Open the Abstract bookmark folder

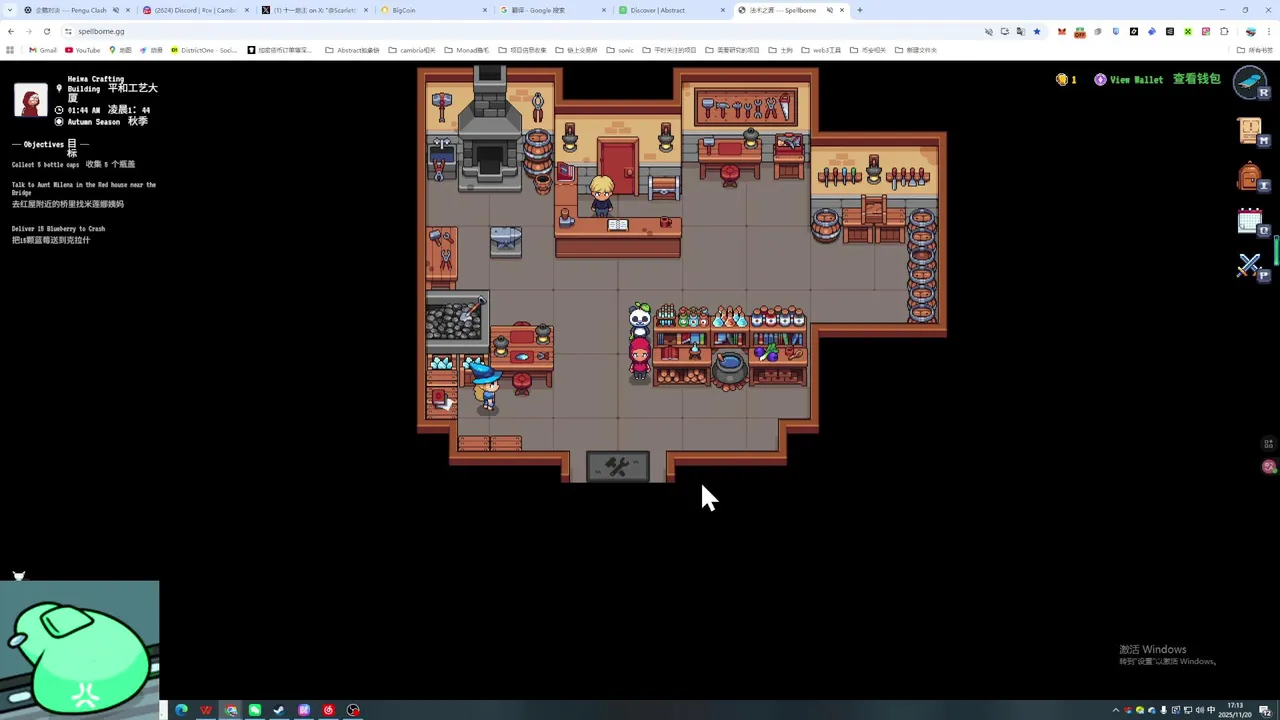(353, 50)
